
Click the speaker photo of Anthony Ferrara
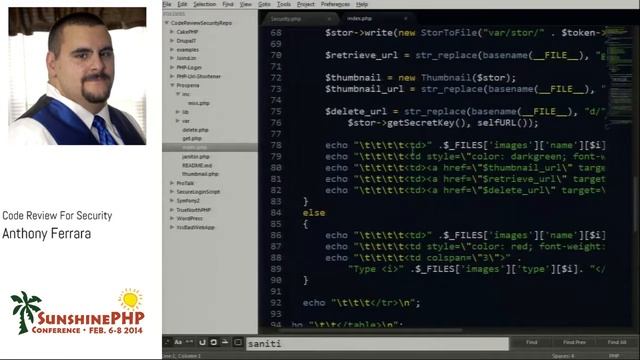[x=77, y=76]
